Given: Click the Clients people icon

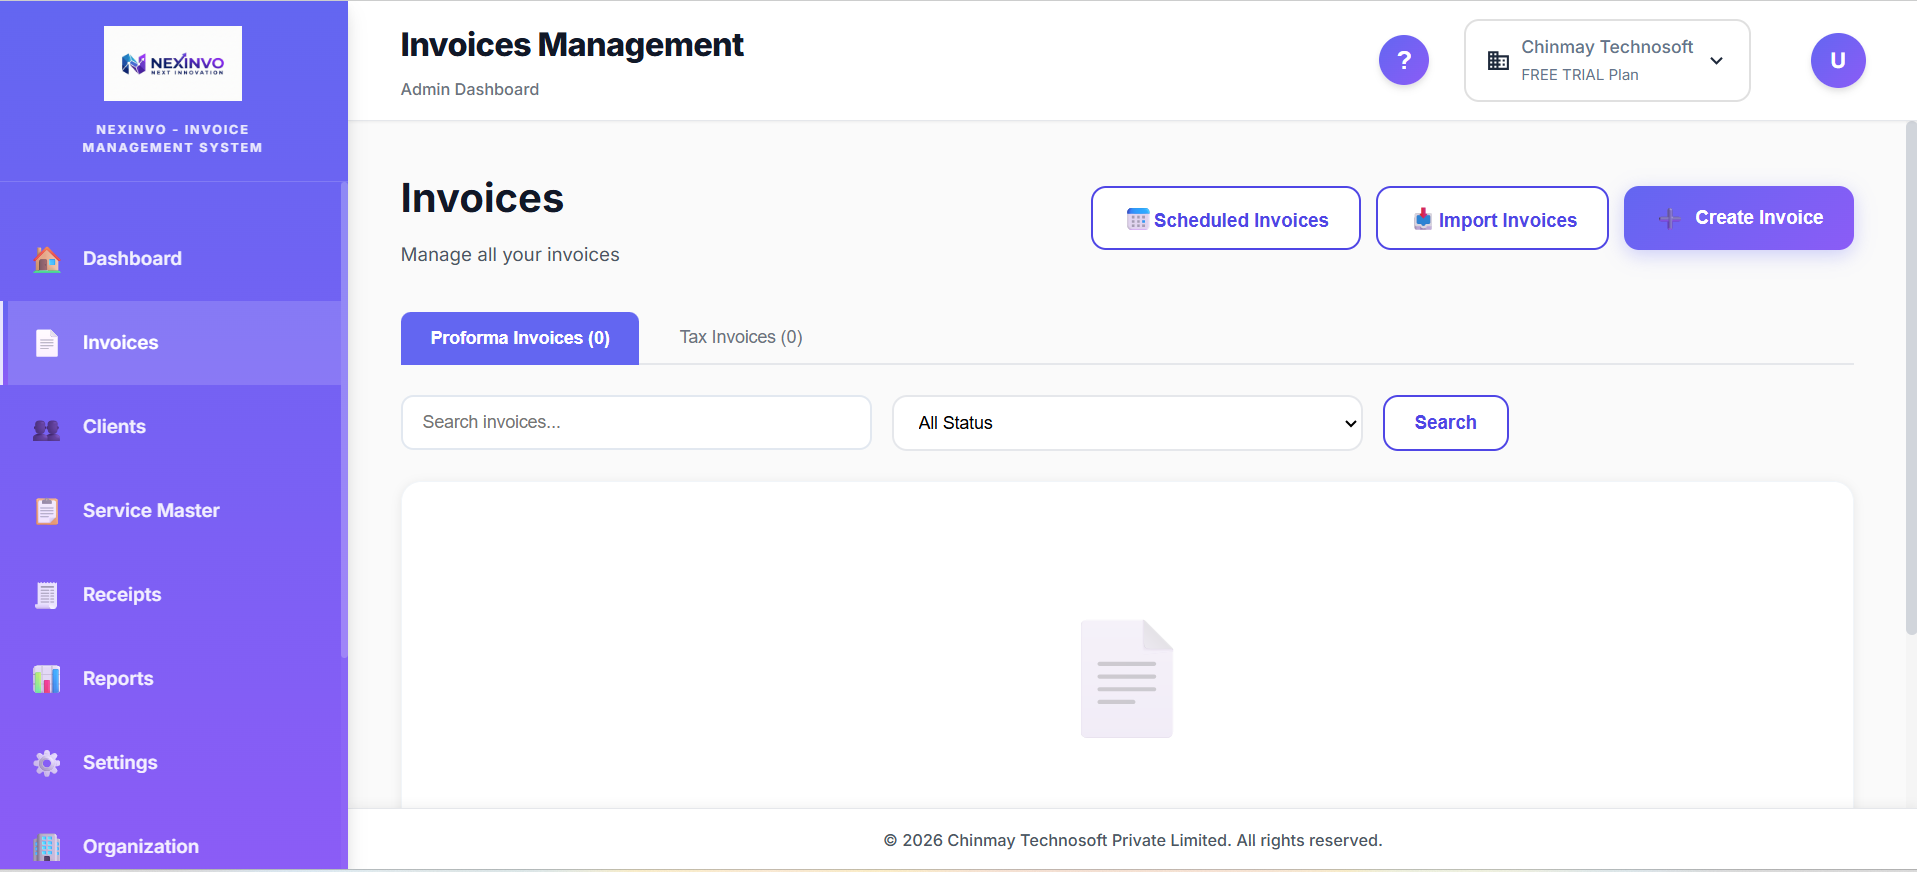Looking at the screenshot, I should point(47,428).
